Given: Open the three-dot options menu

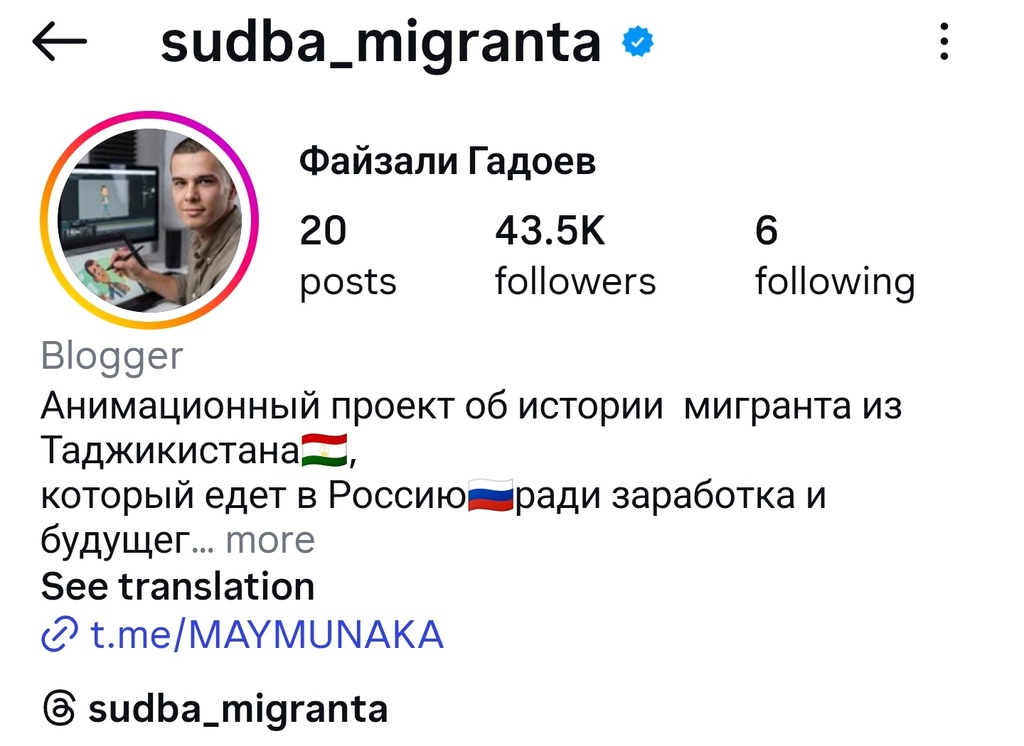Looking at the screenshot, I should pyautogui.click(x=943, y=42).
